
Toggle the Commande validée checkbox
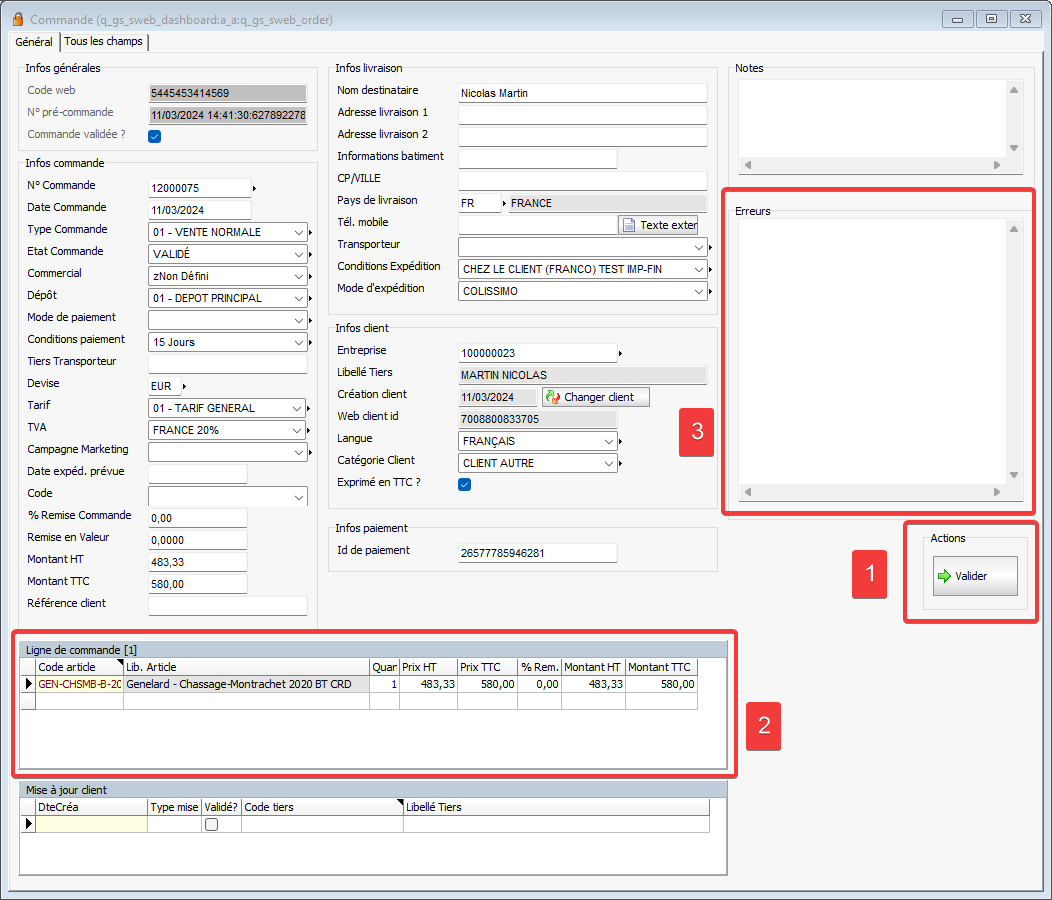pos(155,137)
